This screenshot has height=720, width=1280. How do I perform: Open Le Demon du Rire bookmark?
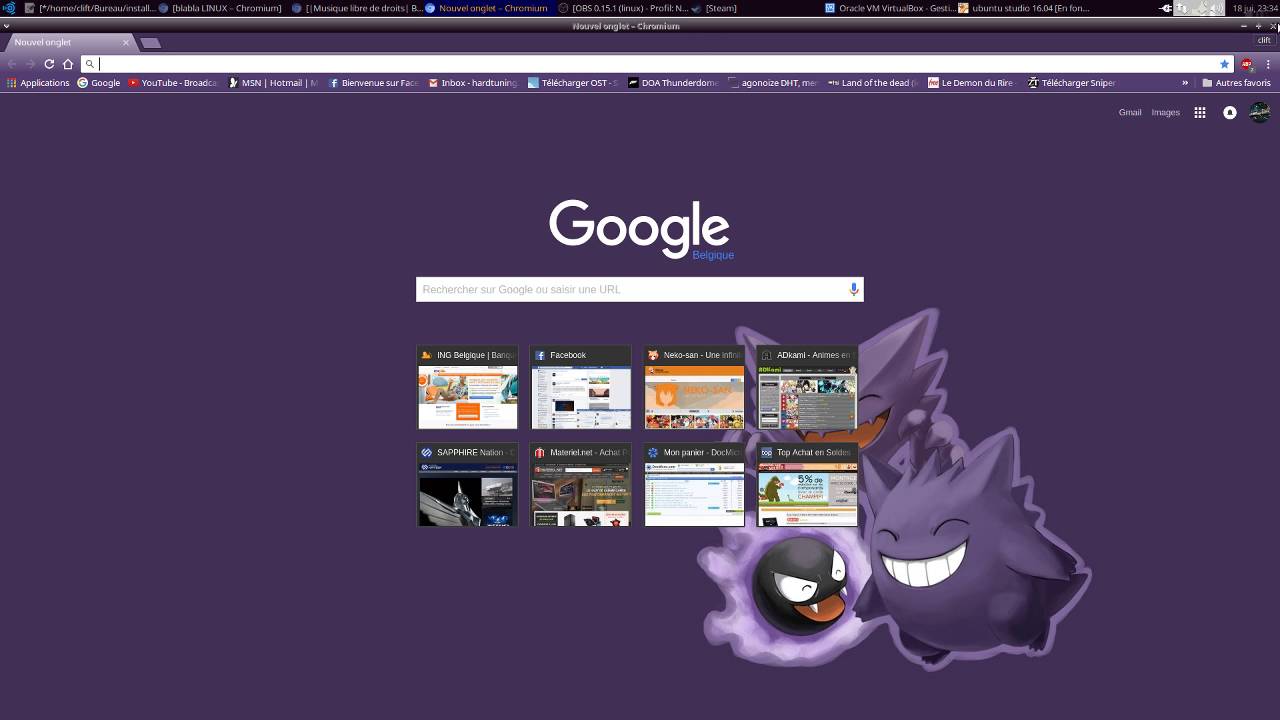click(973, 83)
